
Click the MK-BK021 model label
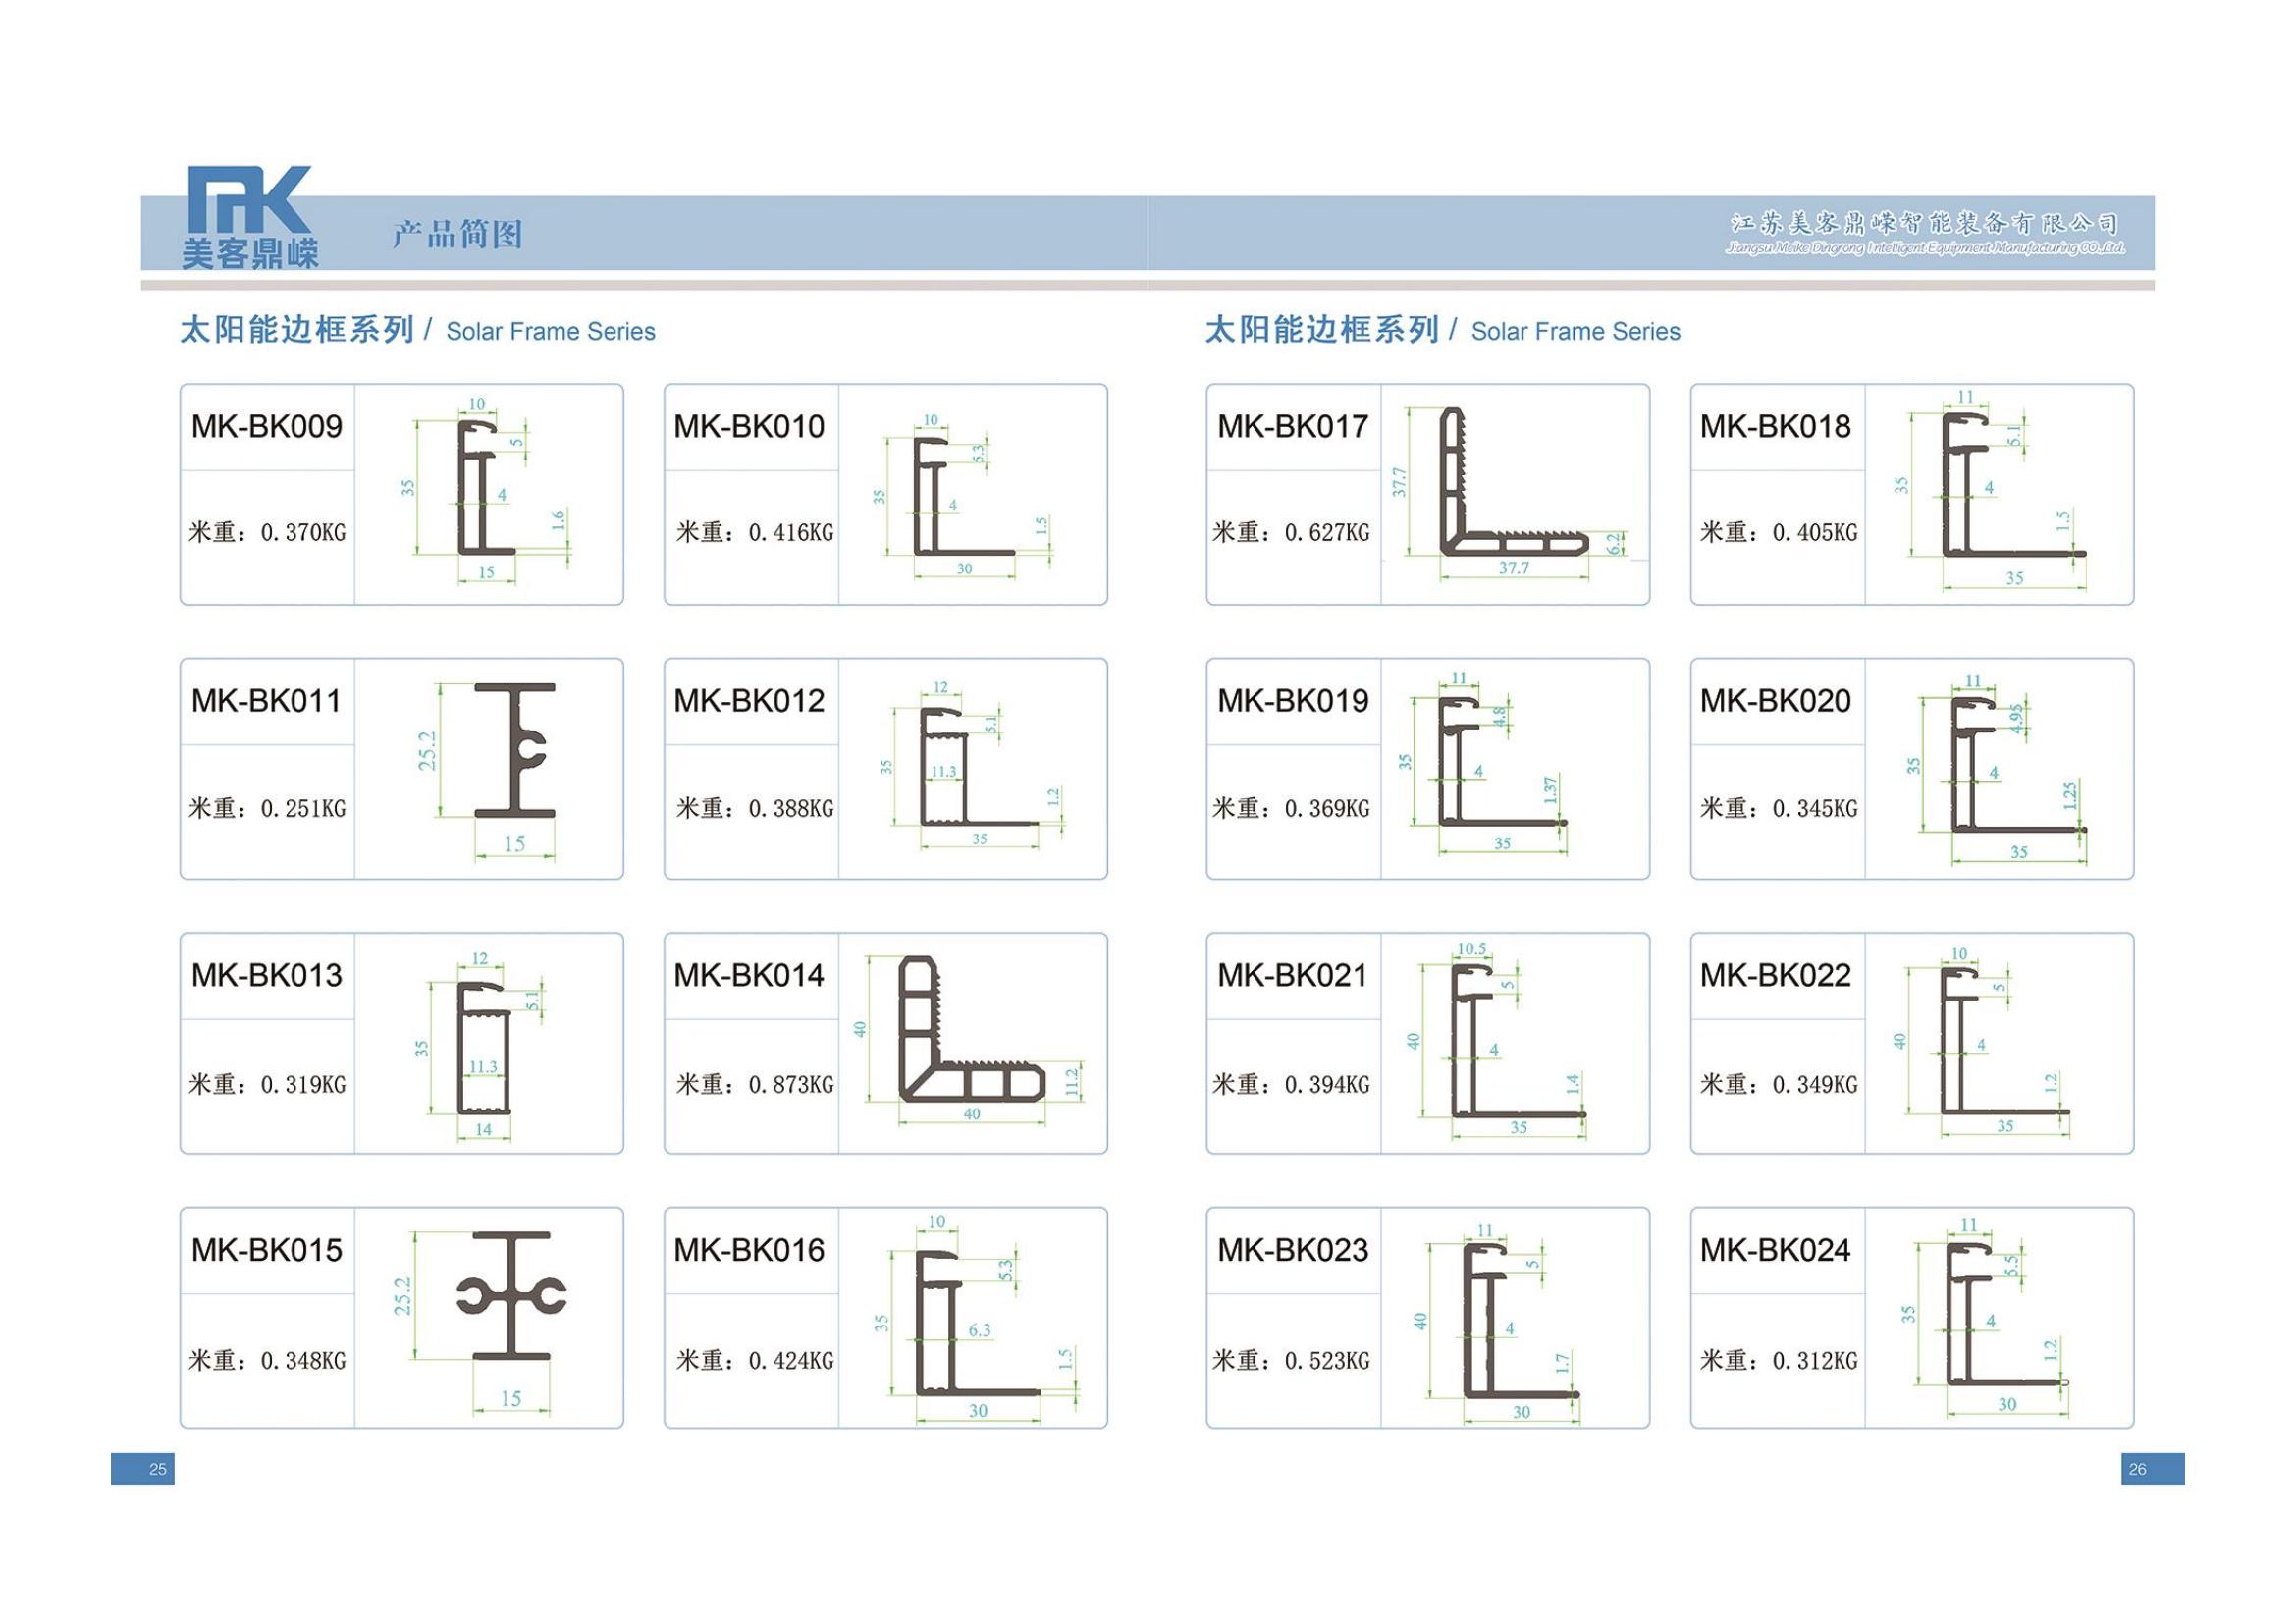tap(1293, 975)
